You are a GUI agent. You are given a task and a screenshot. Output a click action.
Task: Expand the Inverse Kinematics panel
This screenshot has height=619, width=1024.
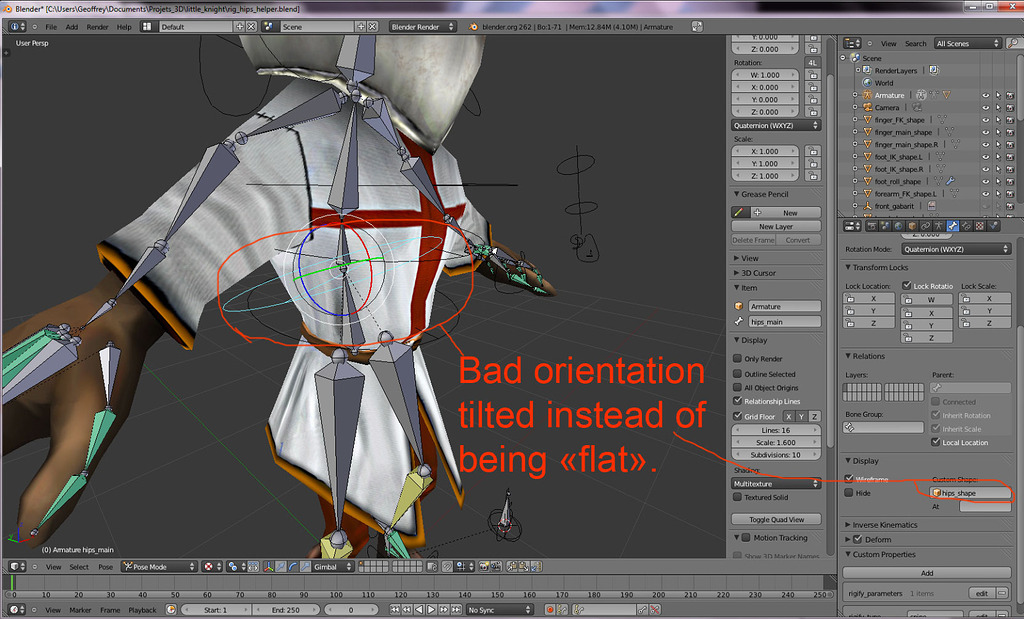point(882,524)
